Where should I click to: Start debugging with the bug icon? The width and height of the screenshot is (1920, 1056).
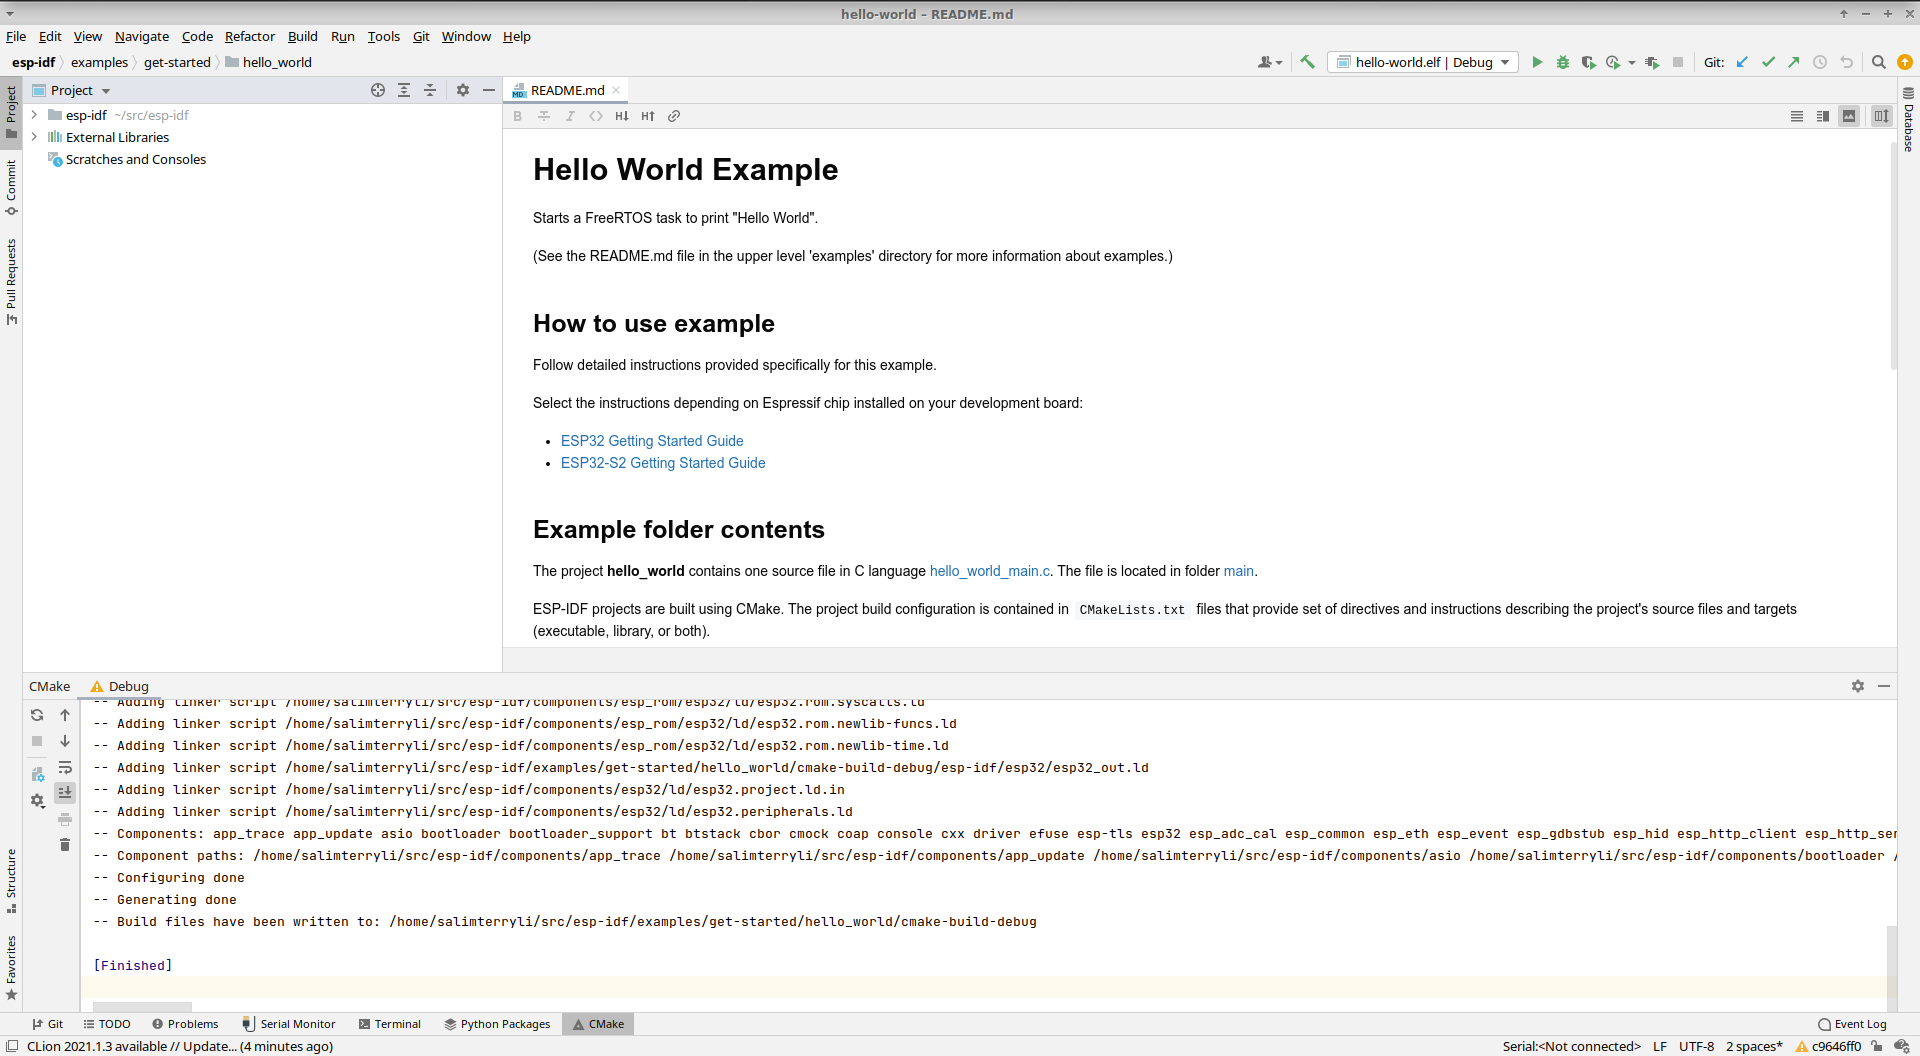[x=1563, y=62]
